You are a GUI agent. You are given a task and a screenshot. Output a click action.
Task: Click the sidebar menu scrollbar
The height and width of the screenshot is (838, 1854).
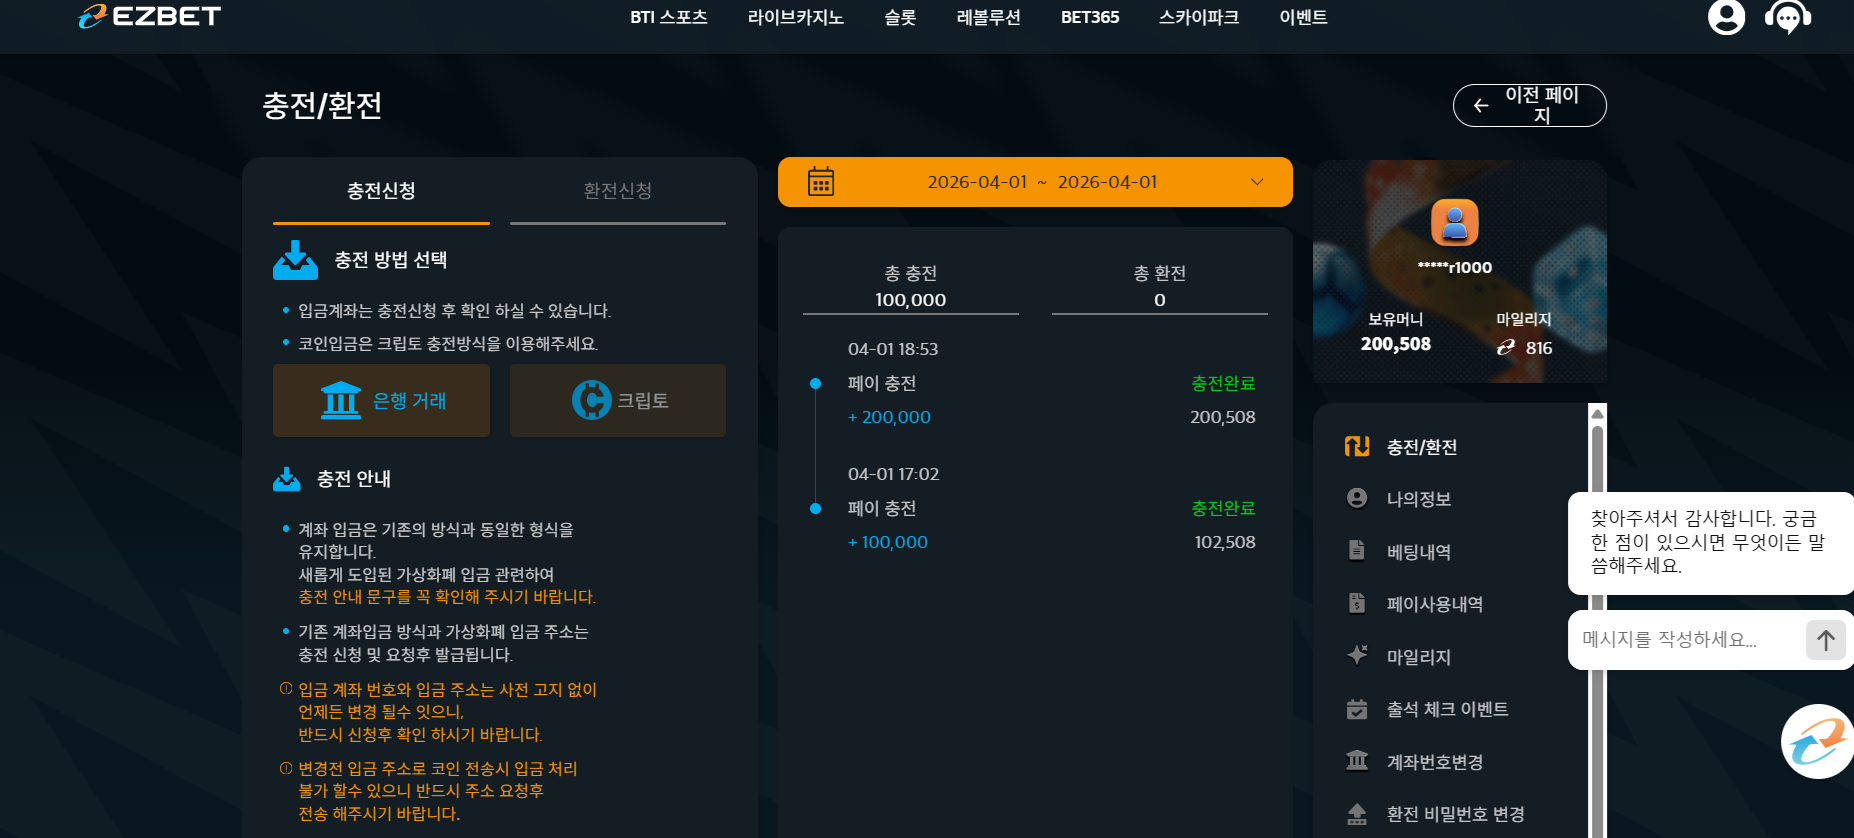[1598, 620]
